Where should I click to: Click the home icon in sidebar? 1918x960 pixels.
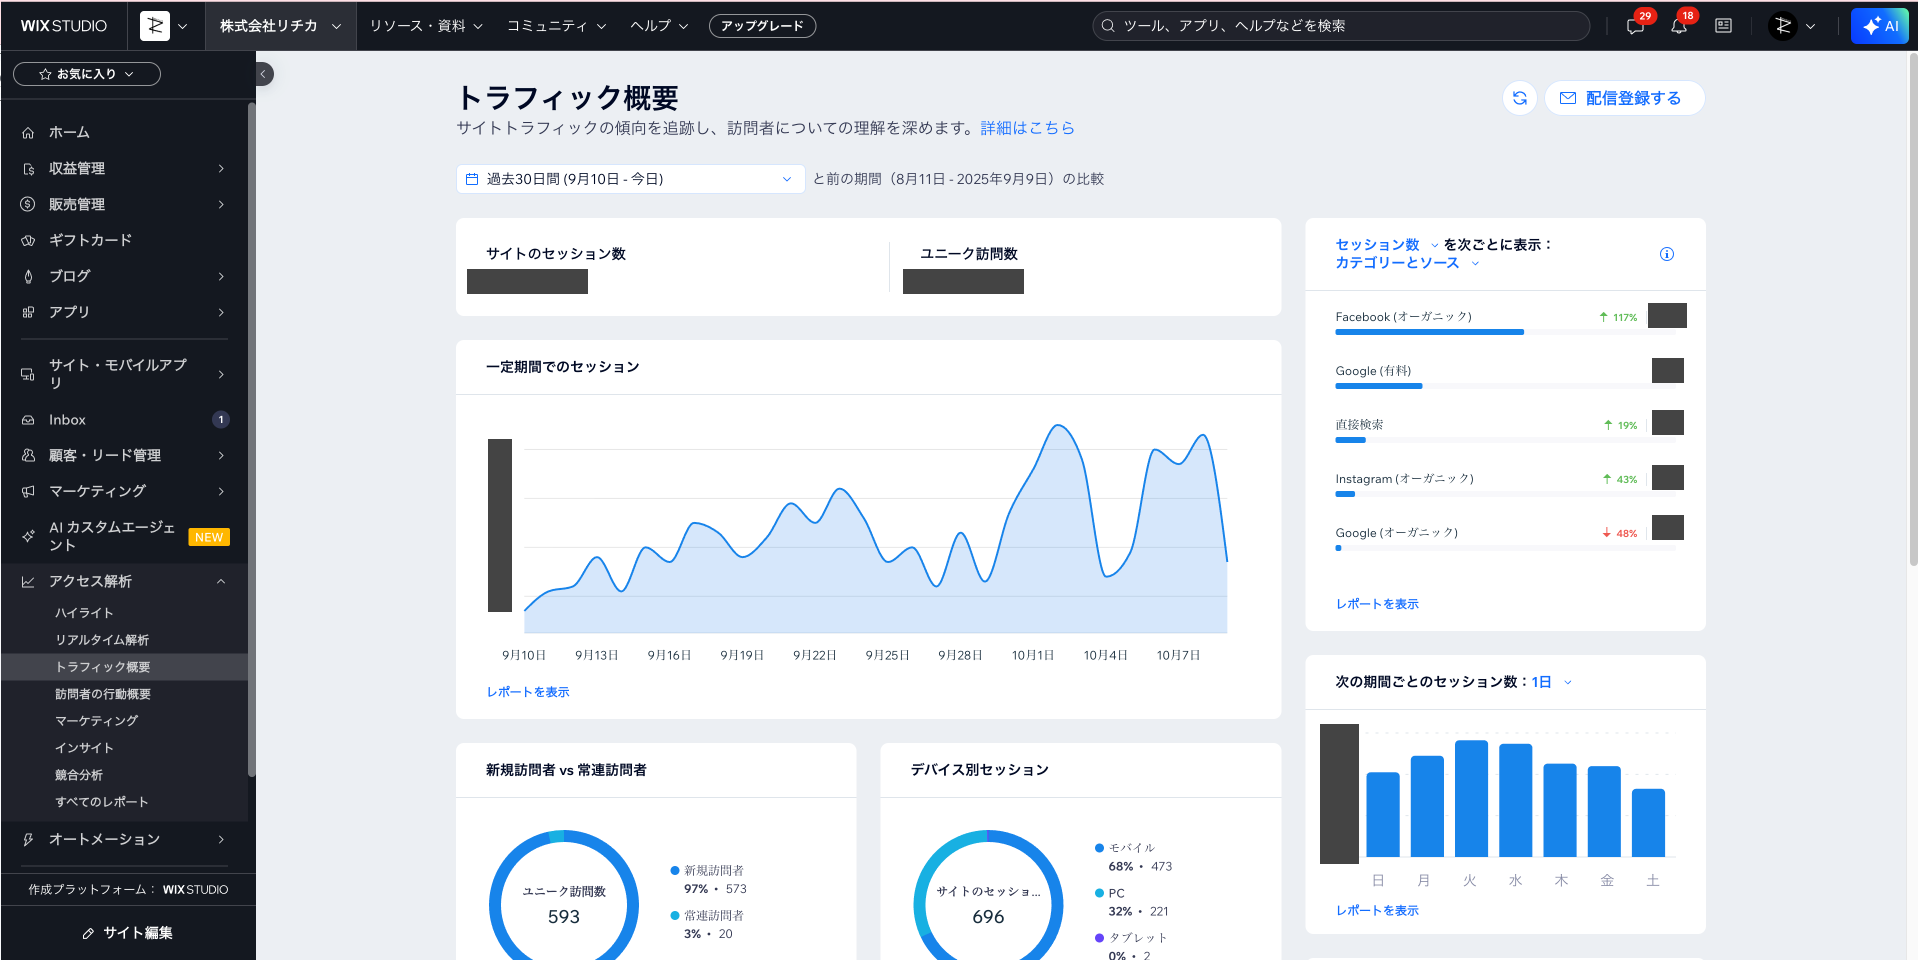(28, 133)
